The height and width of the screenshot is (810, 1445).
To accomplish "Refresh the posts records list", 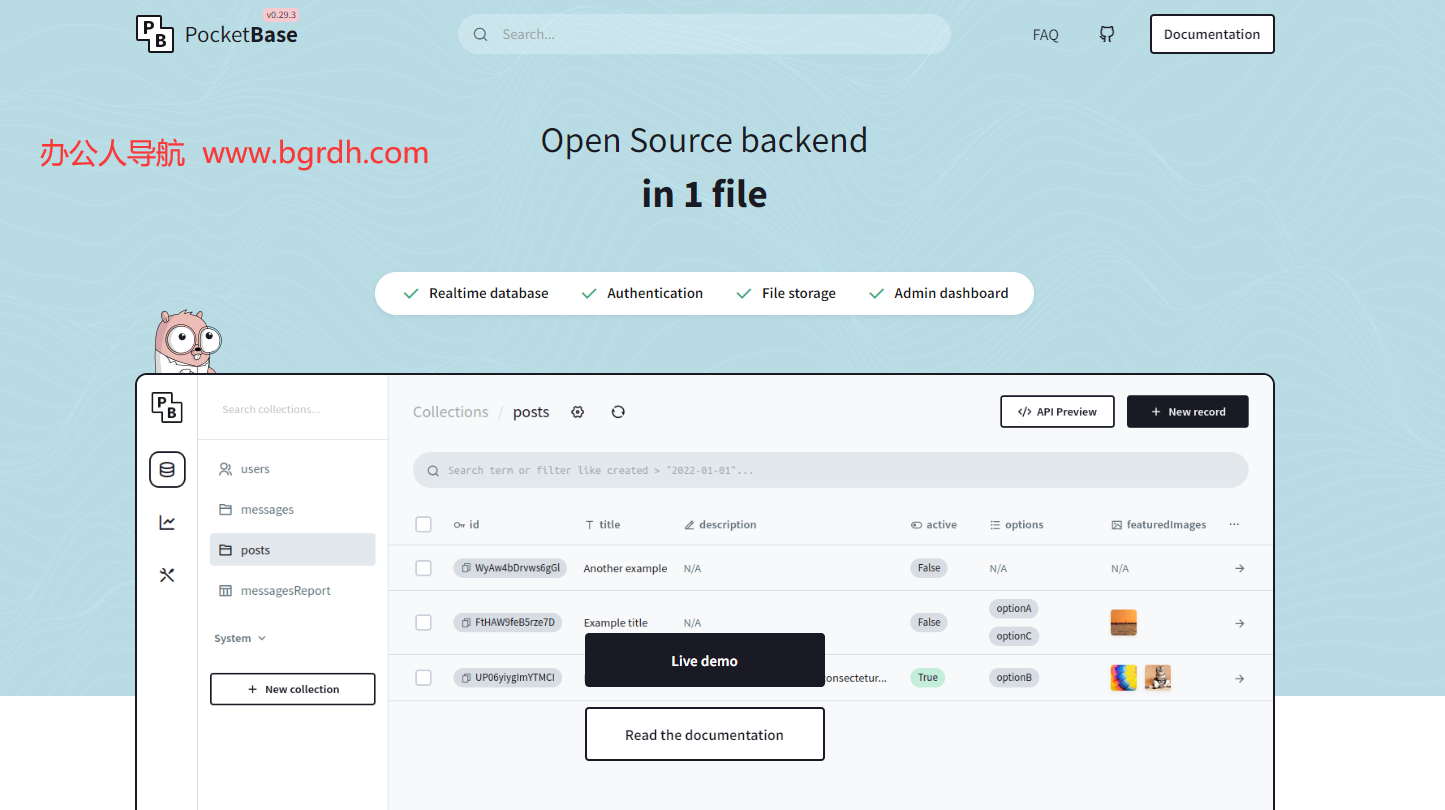I will click(618, 412).
